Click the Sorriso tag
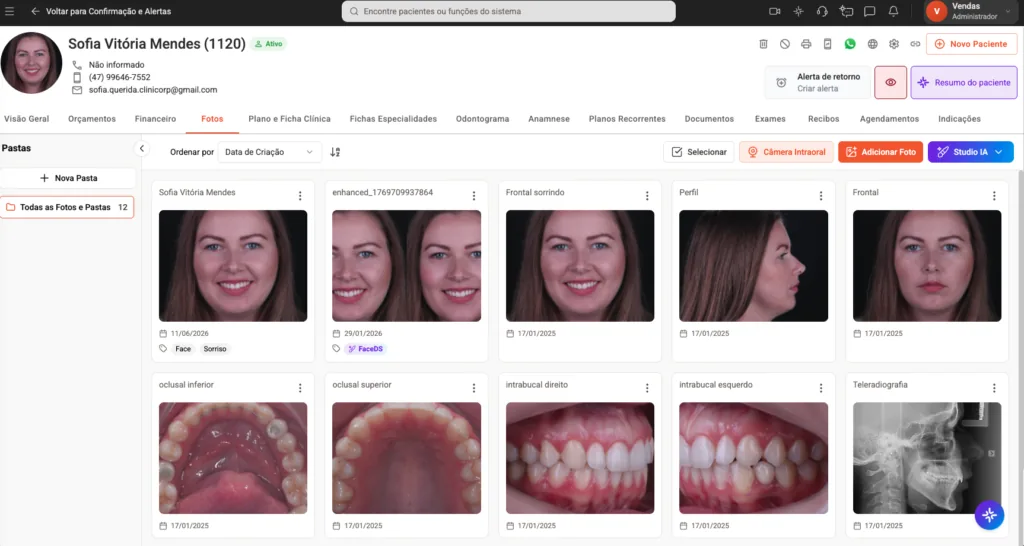Screen dimensions: 1024x546 [215, 349]
